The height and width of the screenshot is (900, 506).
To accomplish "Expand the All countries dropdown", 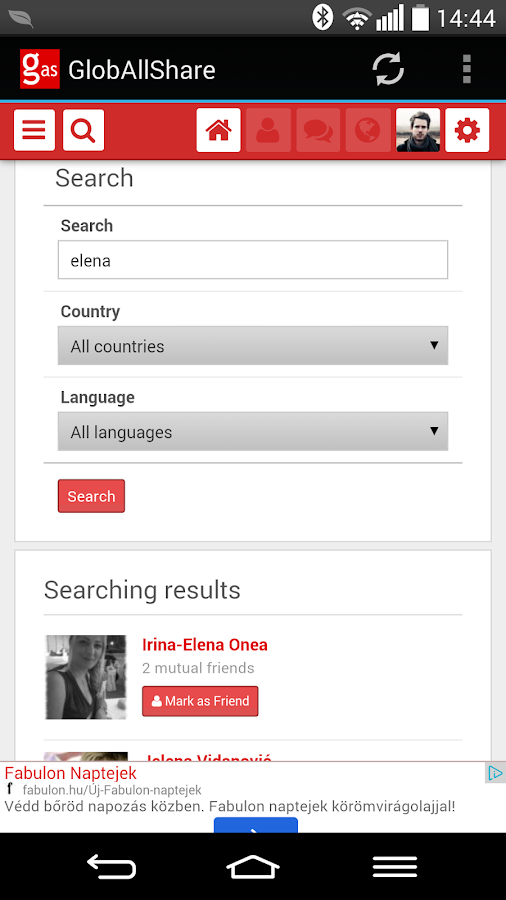I will tap(253, 346).
